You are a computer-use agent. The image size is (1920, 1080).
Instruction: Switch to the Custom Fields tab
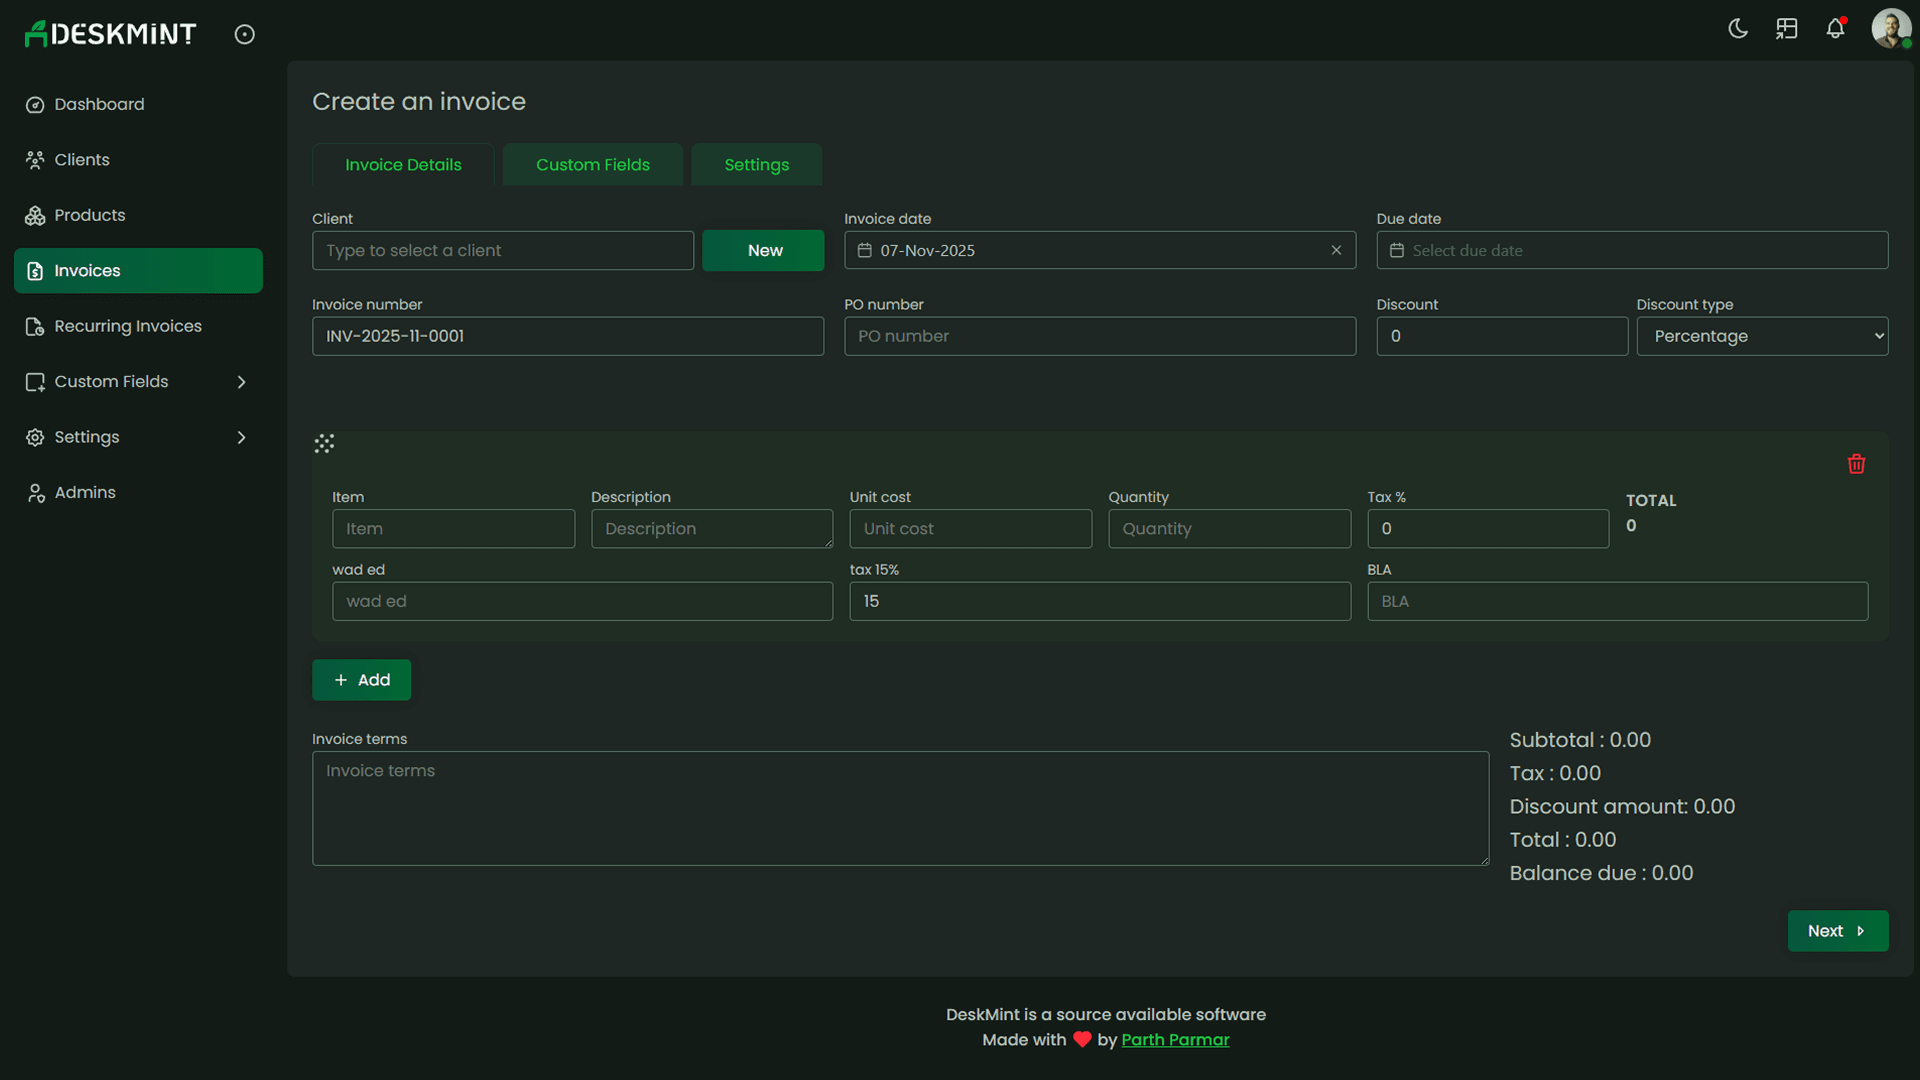592,164
